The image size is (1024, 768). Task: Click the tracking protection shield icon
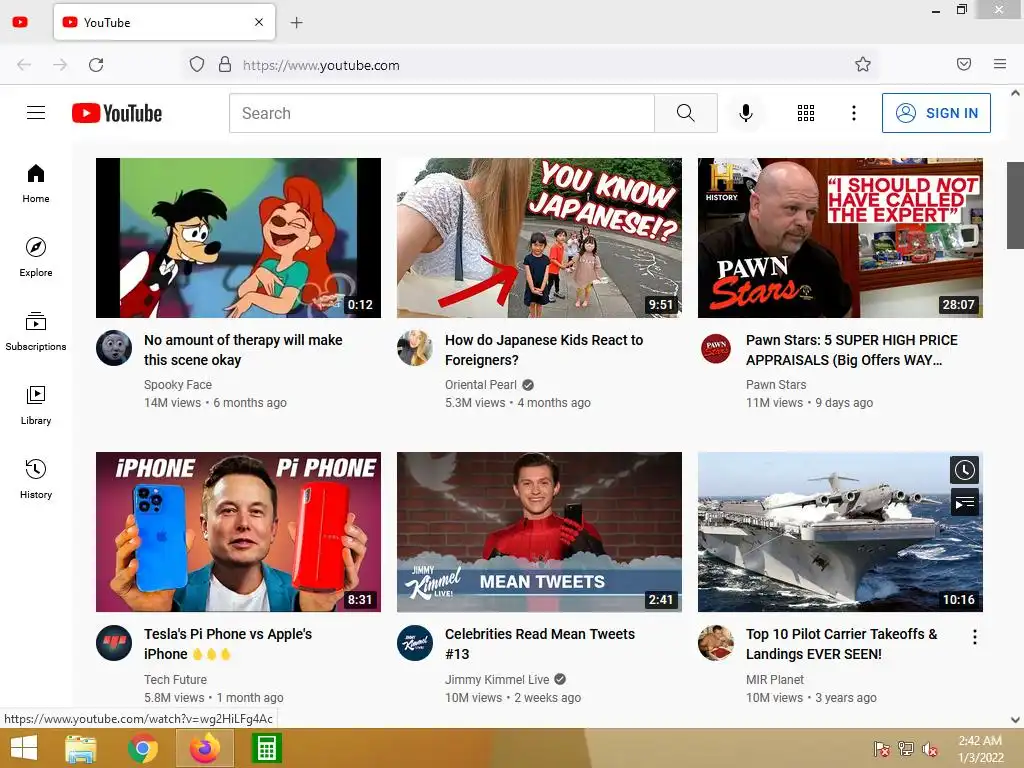point(197,64)
